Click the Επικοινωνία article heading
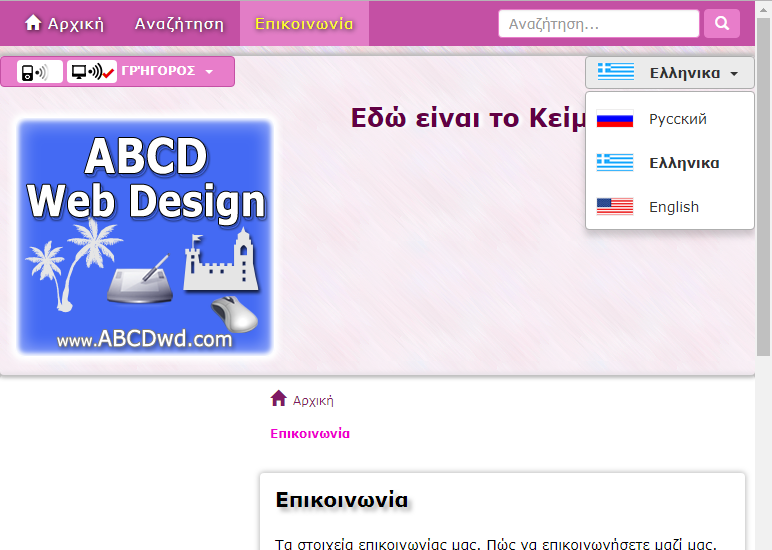The width and height of the screenshot is (772, 550). pos(342,500)
